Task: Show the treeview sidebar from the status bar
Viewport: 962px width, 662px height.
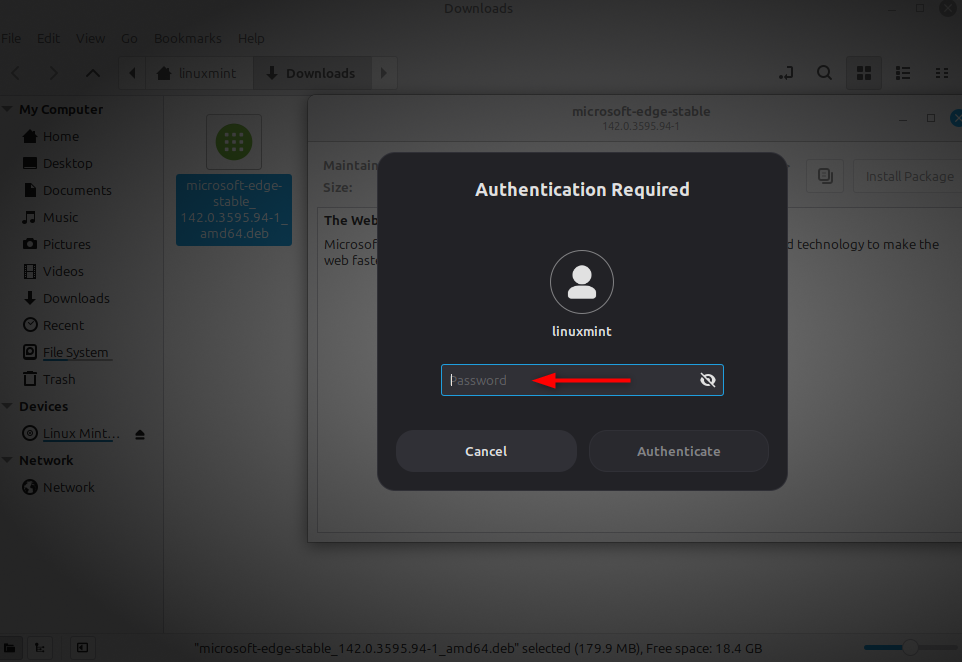Action: pyautogui.click(x=40, y=648)
